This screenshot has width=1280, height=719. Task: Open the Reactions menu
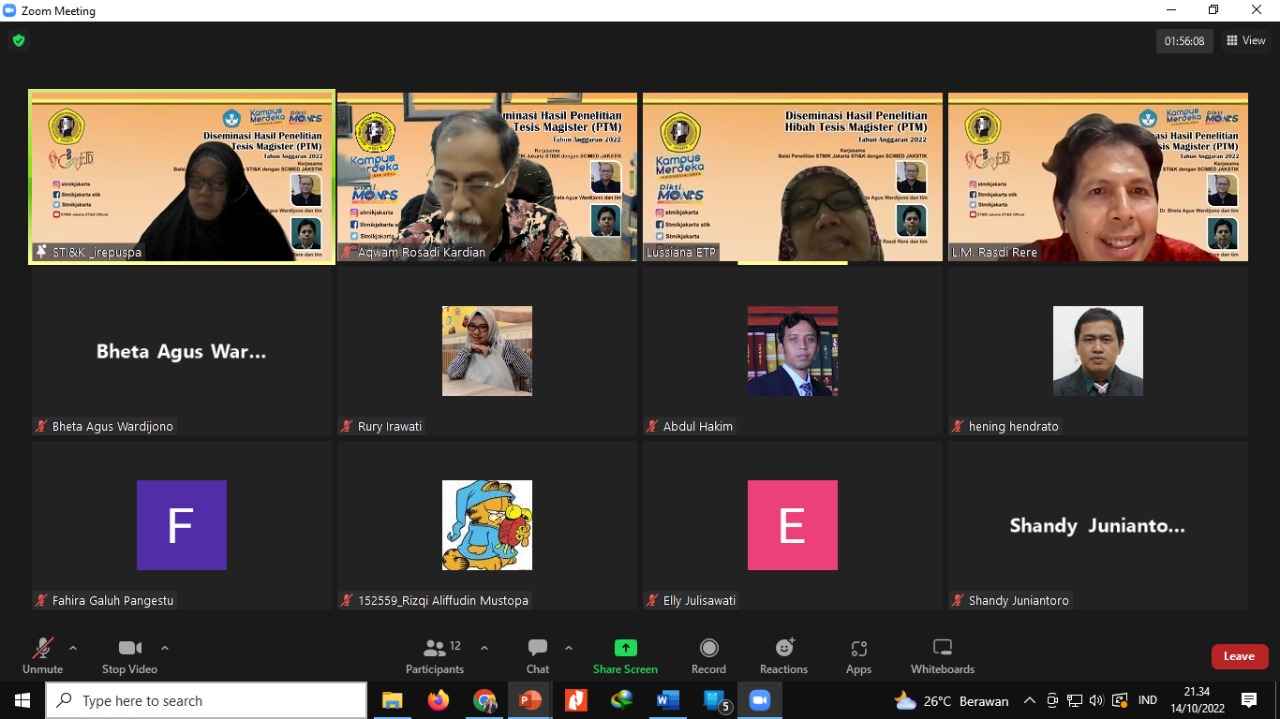(784, 656)
